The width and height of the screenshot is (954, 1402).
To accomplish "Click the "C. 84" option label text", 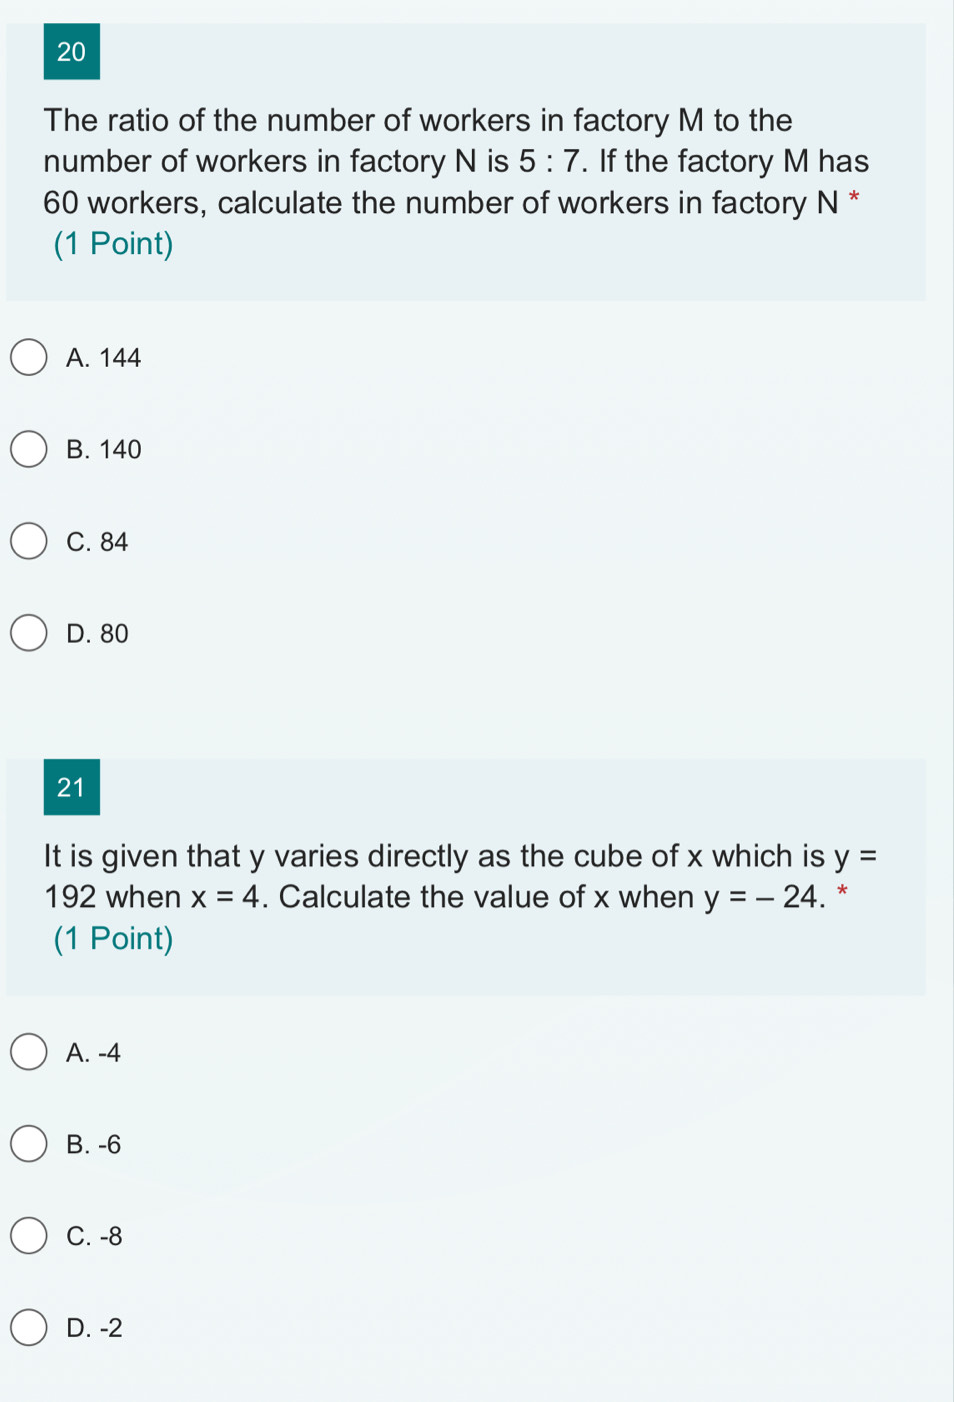I will (x=97, y=542).
